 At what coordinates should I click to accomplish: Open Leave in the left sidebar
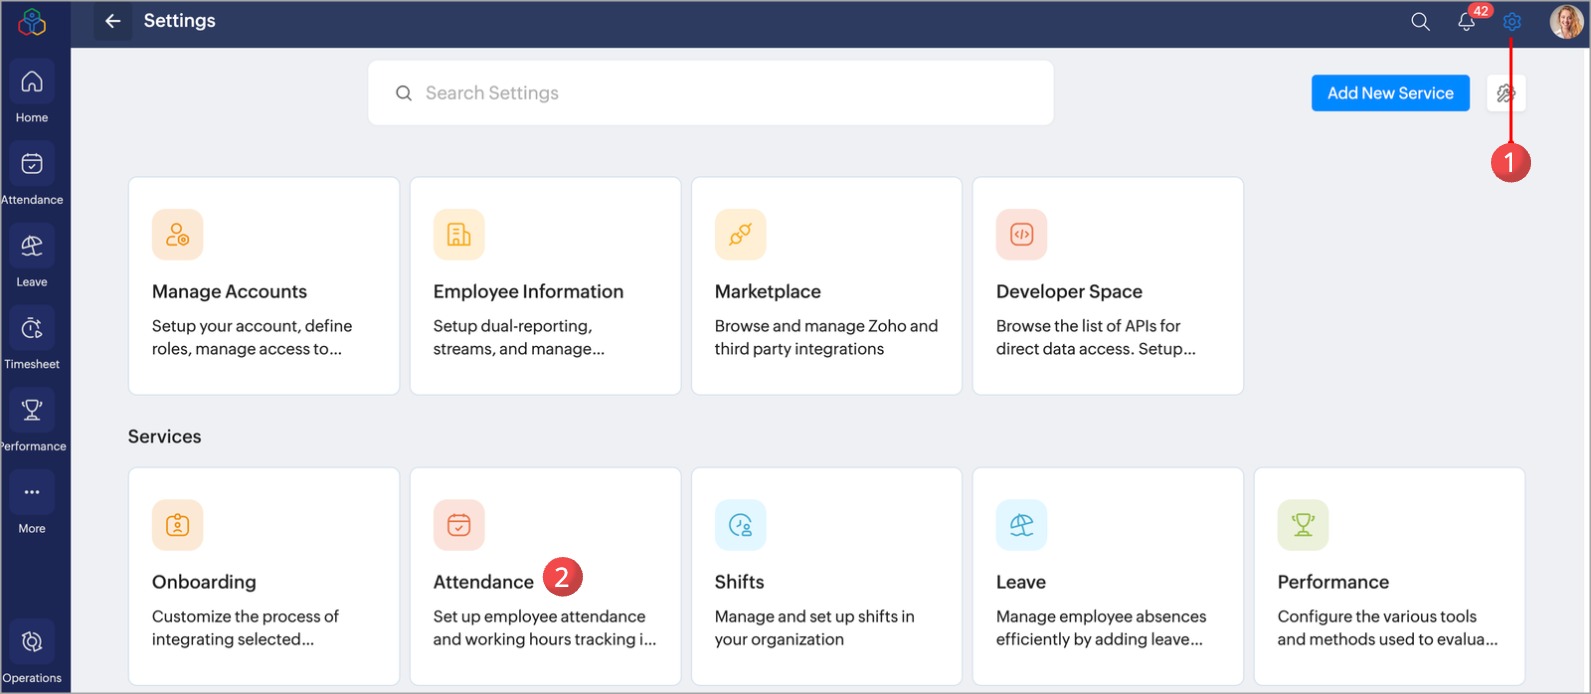point(32,257)
